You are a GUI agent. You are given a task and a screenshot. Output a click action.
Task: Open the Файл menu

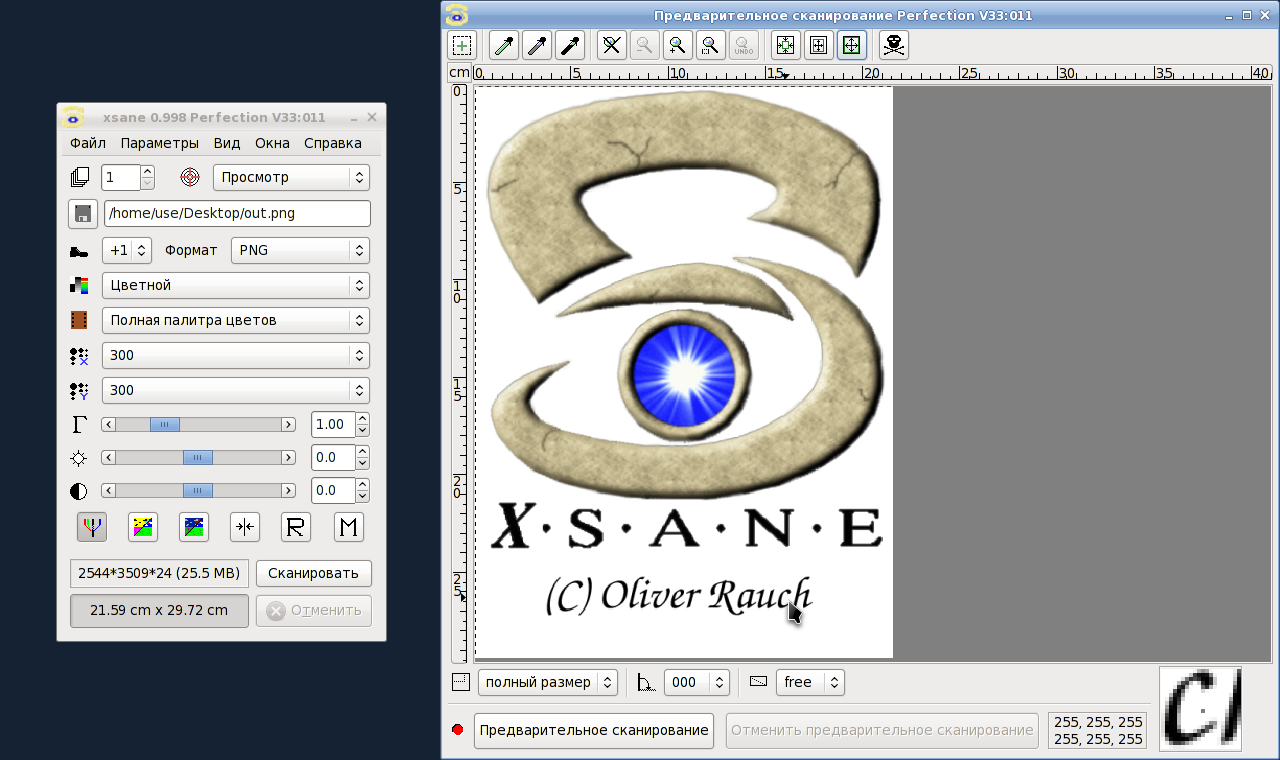pyautogui.click(x=88, y=143)
